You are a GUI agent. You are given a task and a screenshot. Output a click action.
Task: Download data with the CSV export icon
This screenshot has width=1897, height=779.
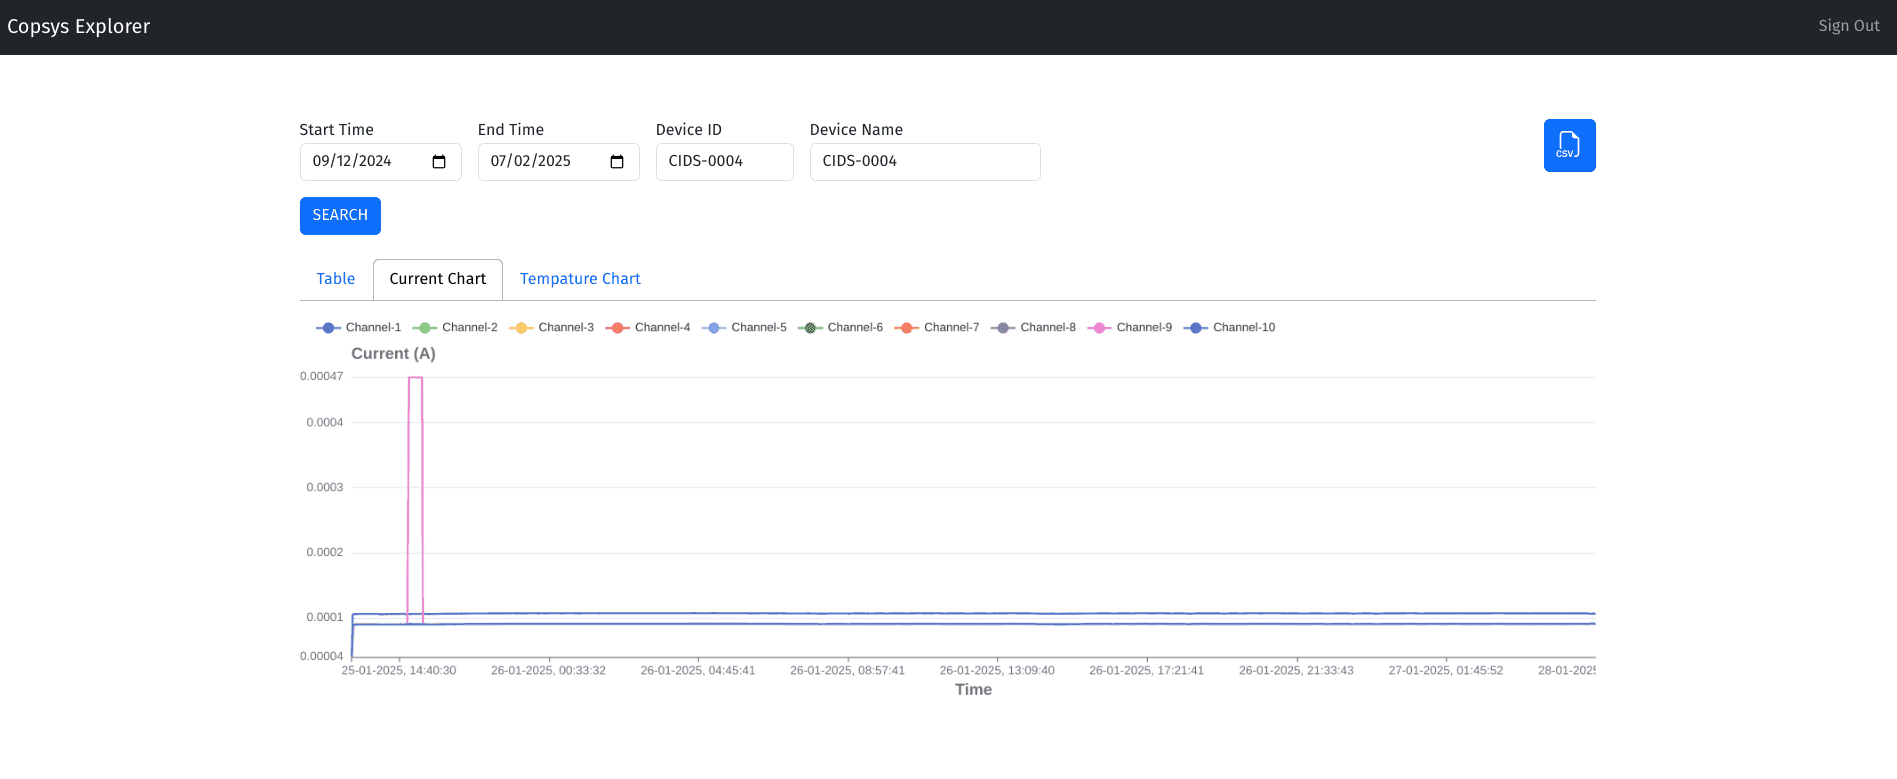tap(1569, 146)
